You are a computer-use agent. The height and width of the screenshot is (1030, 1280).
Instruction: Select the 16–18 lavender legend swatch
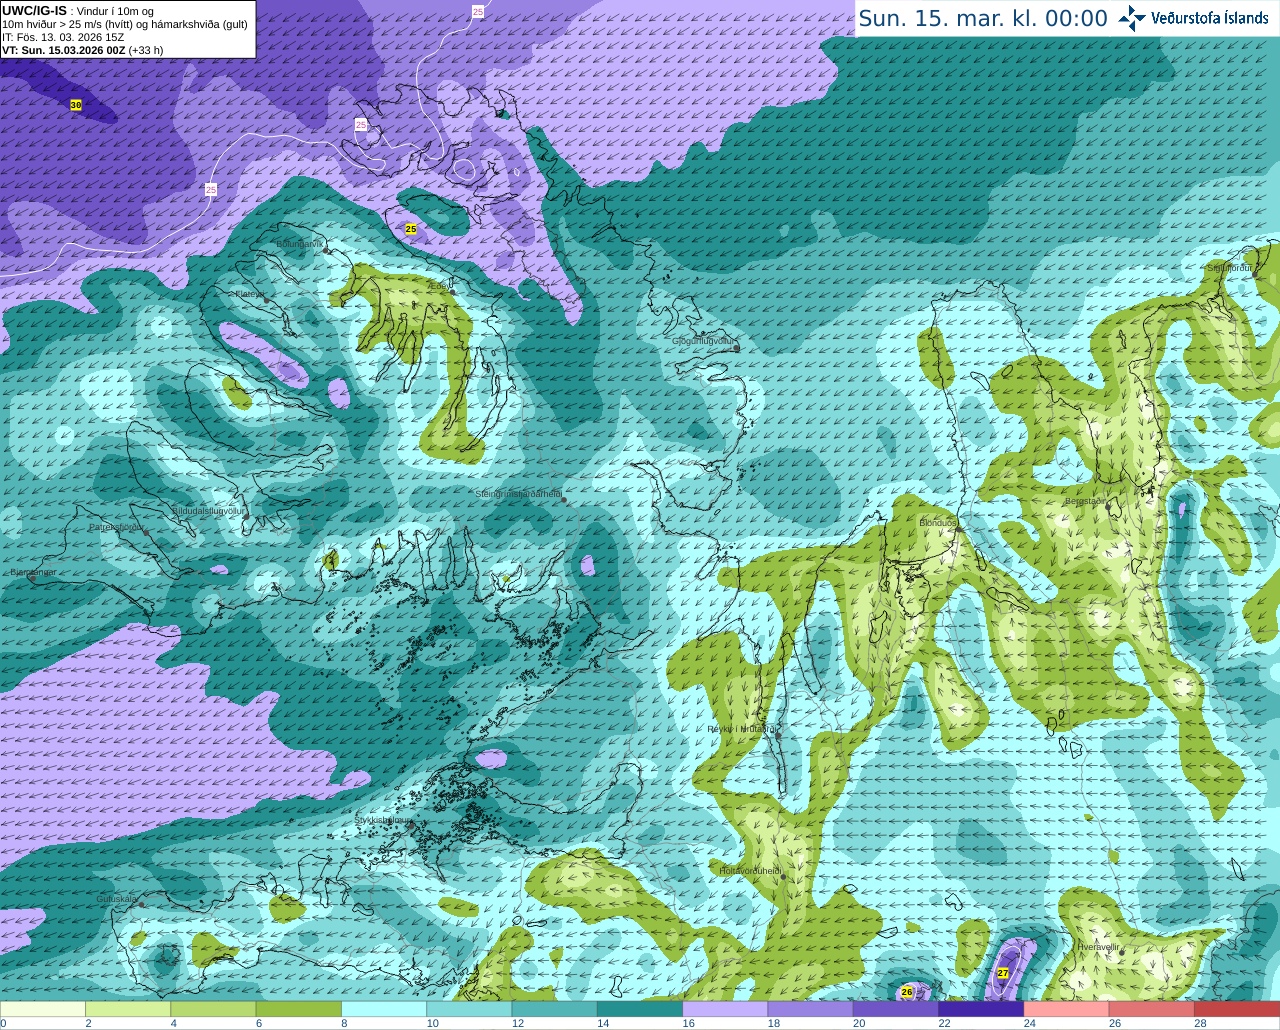725,1009
